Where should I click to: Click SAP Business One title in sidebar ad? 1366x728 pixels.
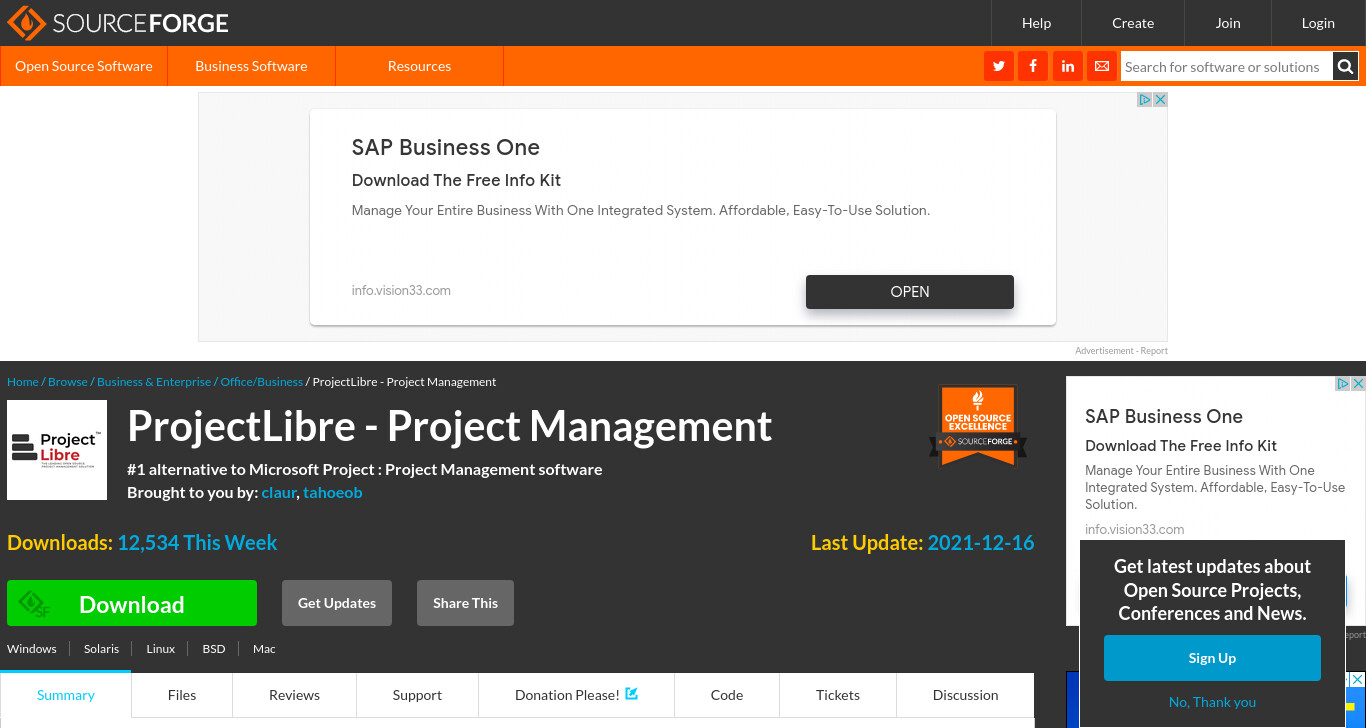(x=1164, y=417)
